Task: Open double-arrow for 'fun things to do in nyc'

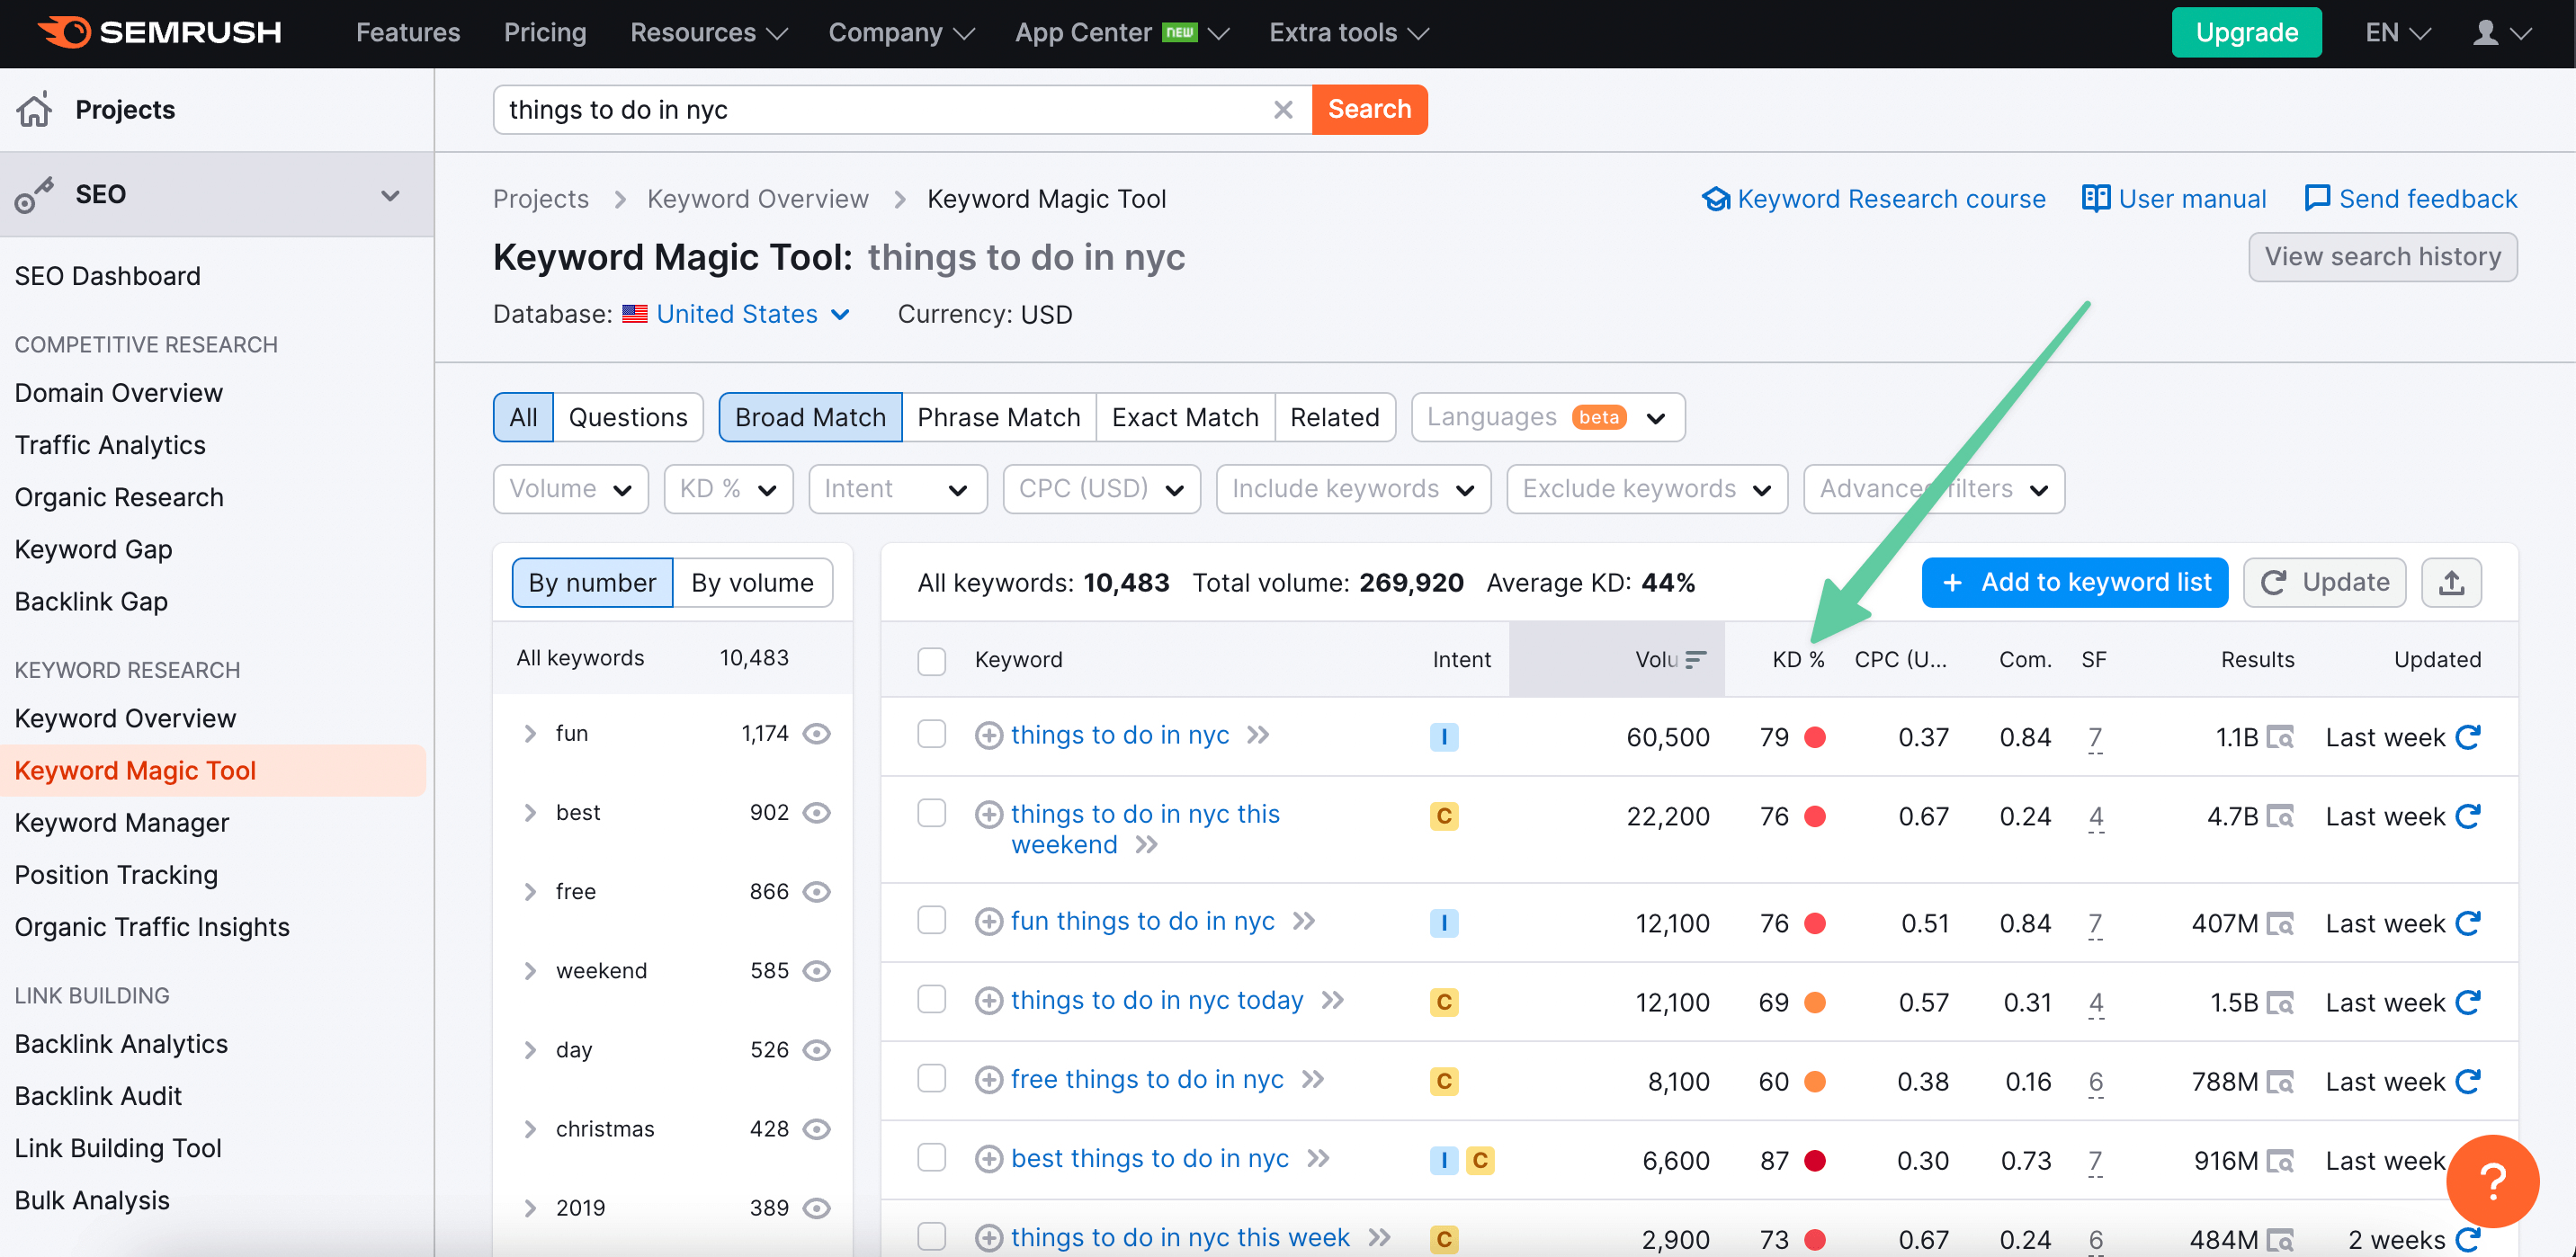Action: pos(1303,921)
